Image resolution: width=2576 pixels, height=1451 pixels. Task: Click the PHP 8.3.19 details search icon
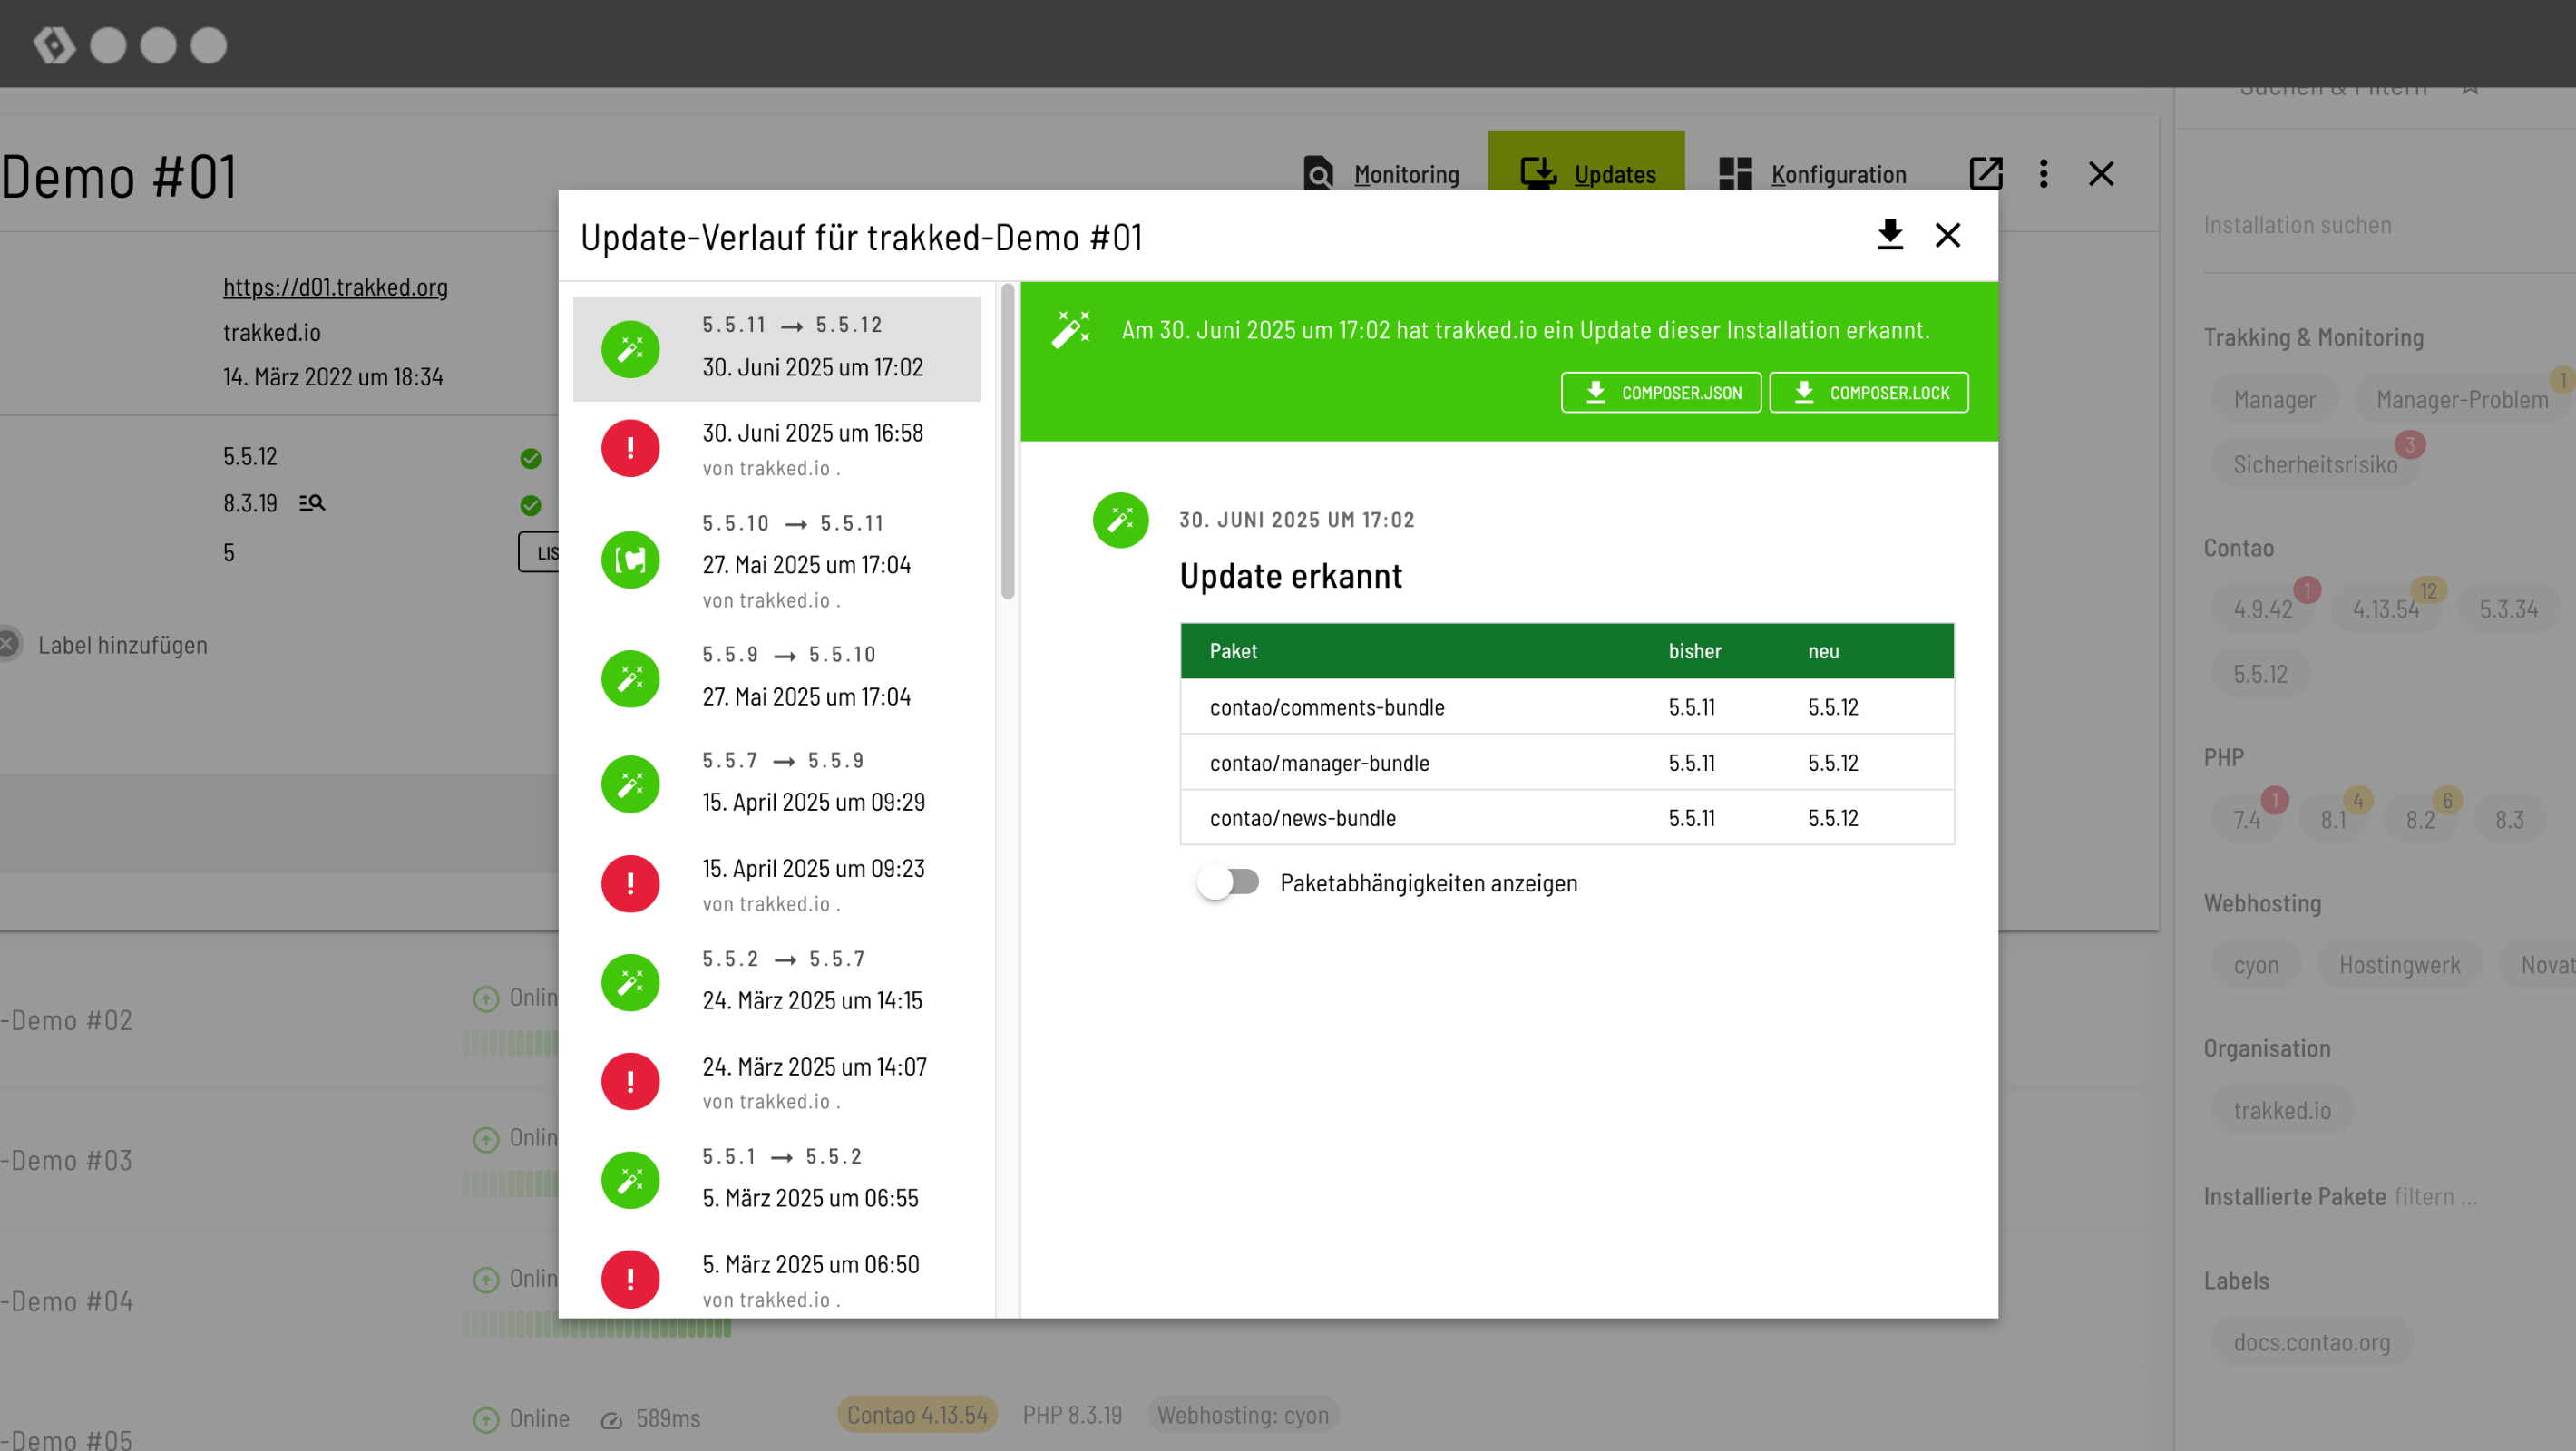312,503
